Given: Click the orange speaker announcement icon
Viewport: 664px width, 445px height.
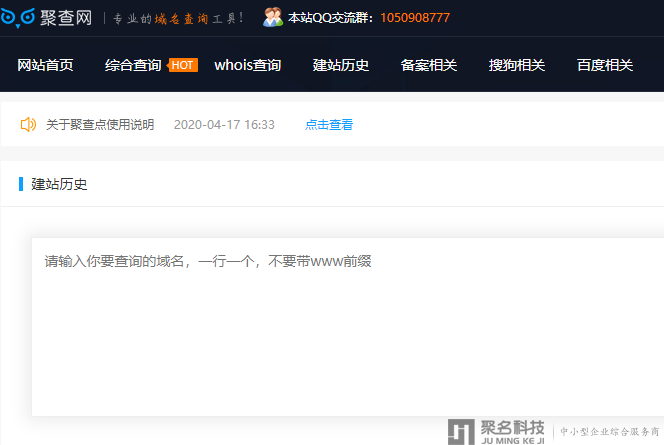Looking at the screenshot, I should click(28, 125).
